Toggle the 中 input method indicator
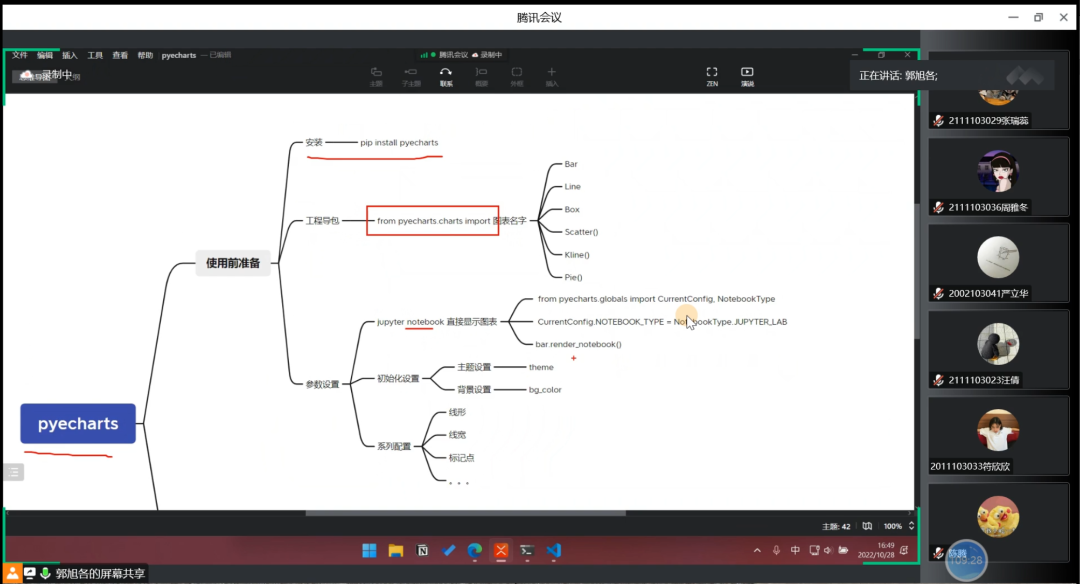1080x584 pixels. click(x=795, y=550)
